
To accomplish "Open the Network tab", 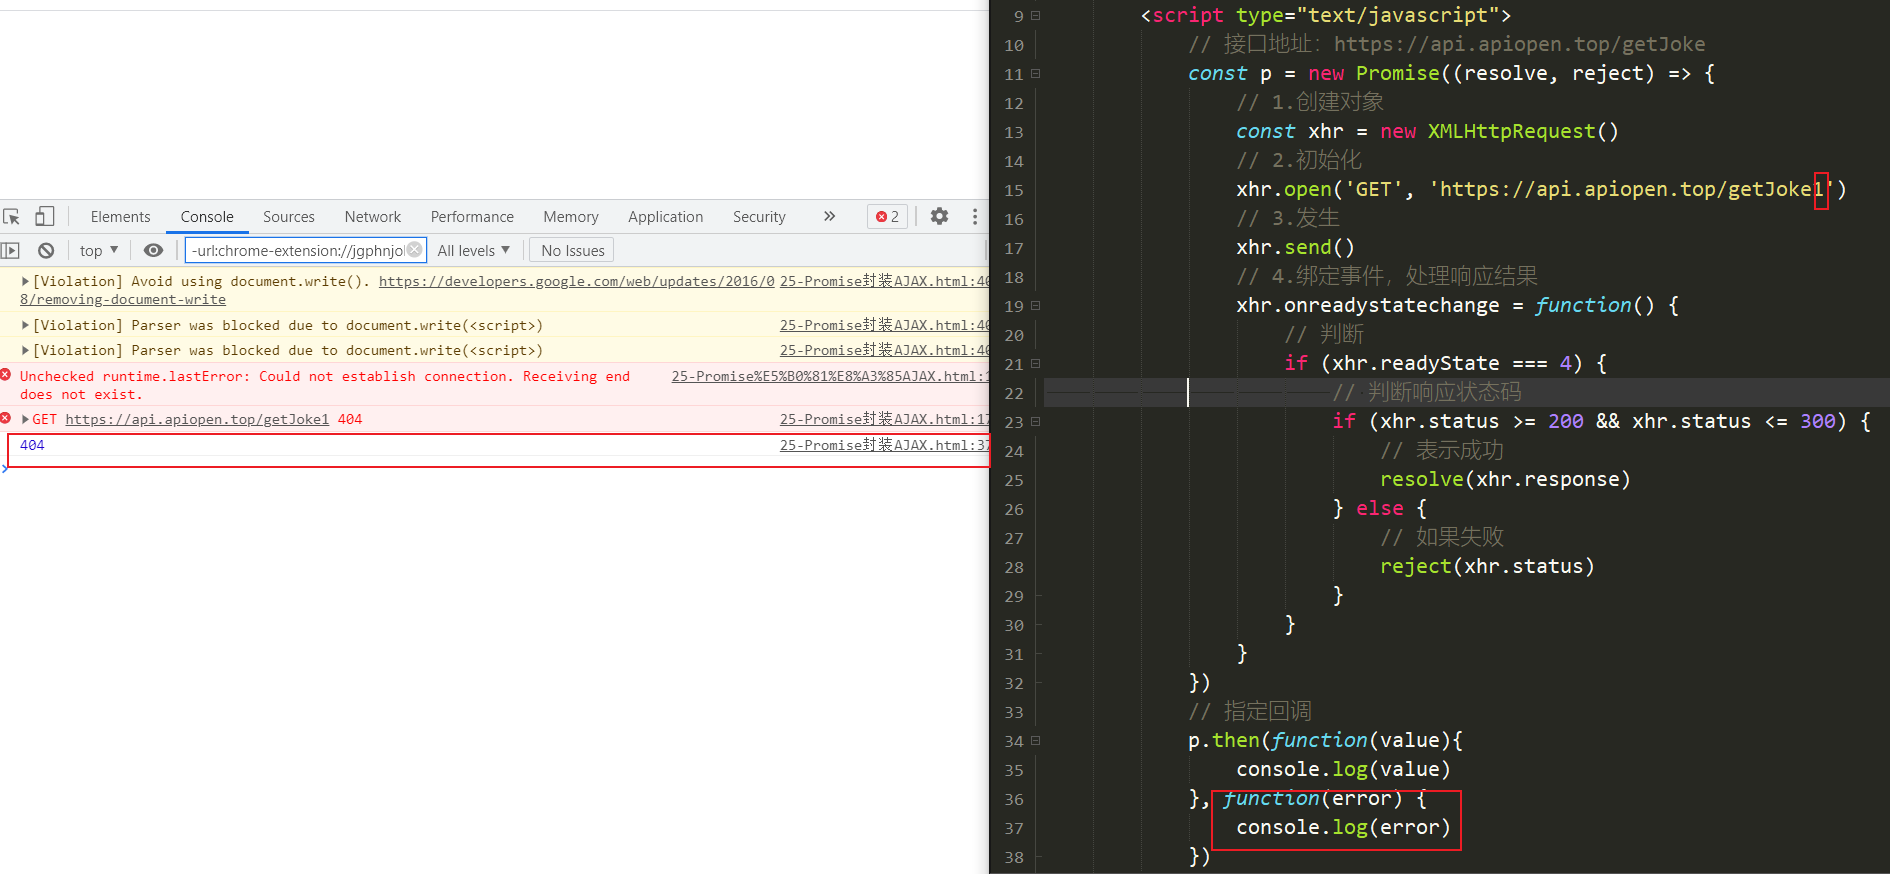I will click(373, 216).
